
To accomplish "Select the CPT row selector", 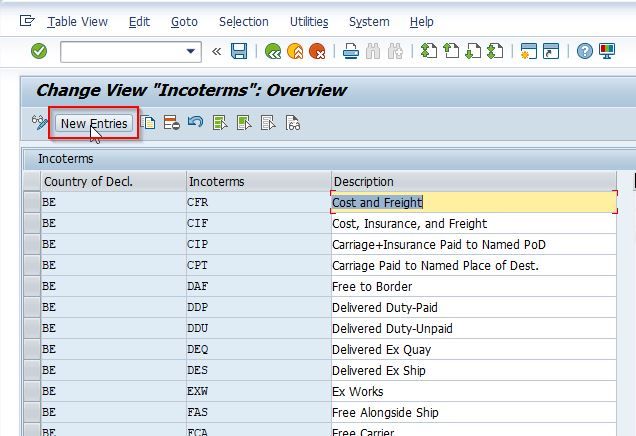I will [32, 265].
